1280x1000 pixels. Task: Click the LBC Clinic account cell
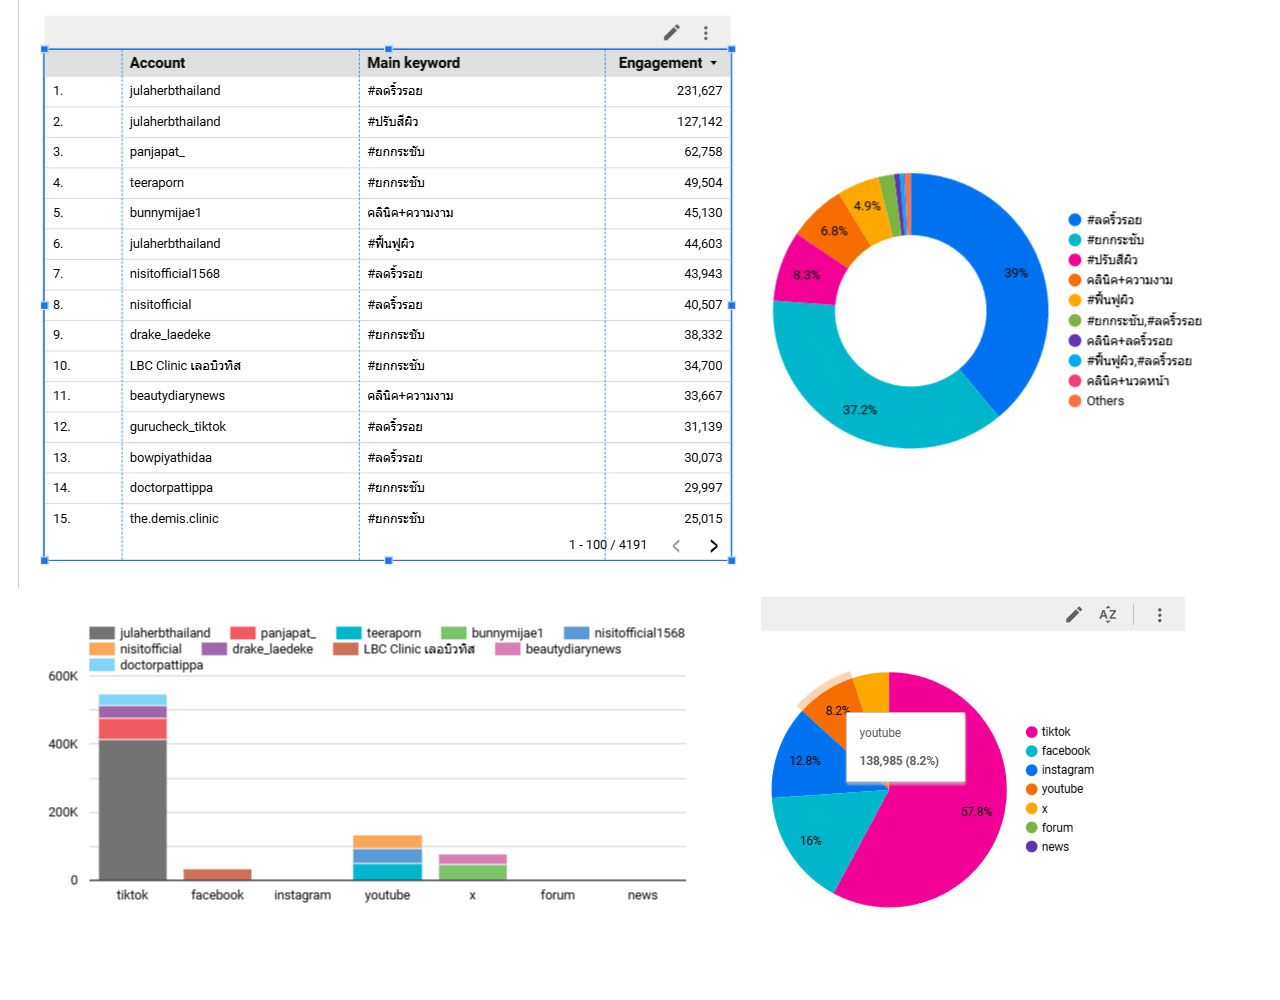coord(185,366)
